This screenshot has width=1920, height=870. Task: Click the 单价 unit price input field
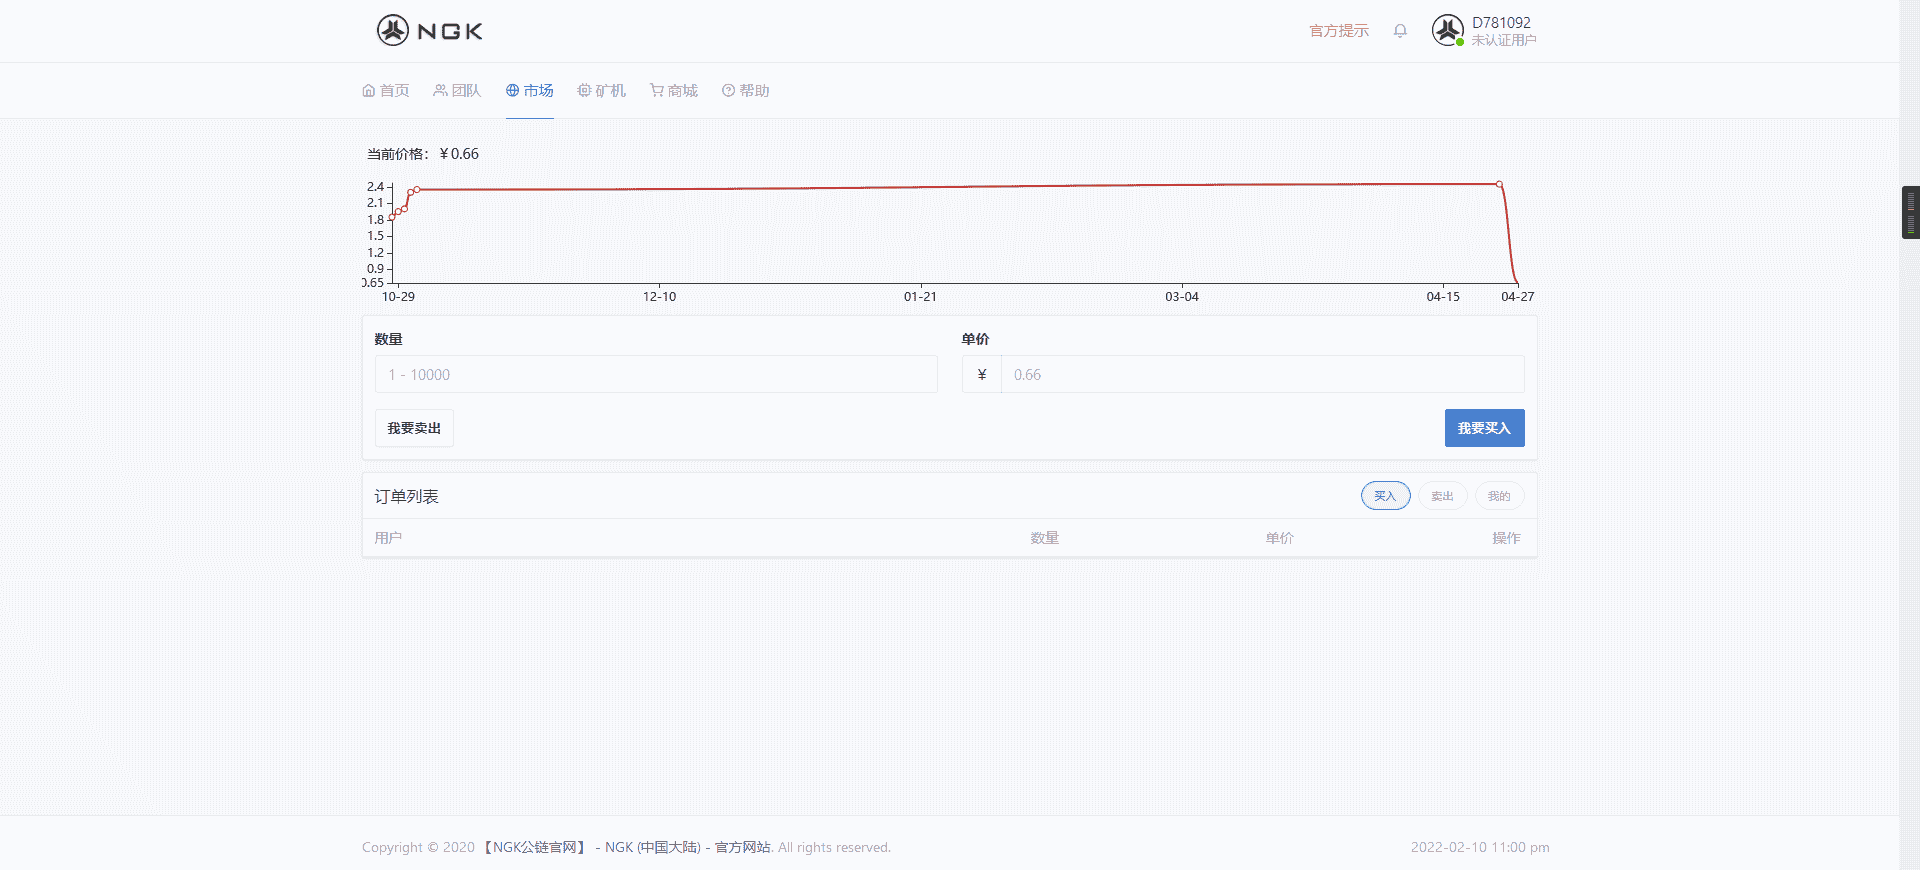[x=1262, y=375]
